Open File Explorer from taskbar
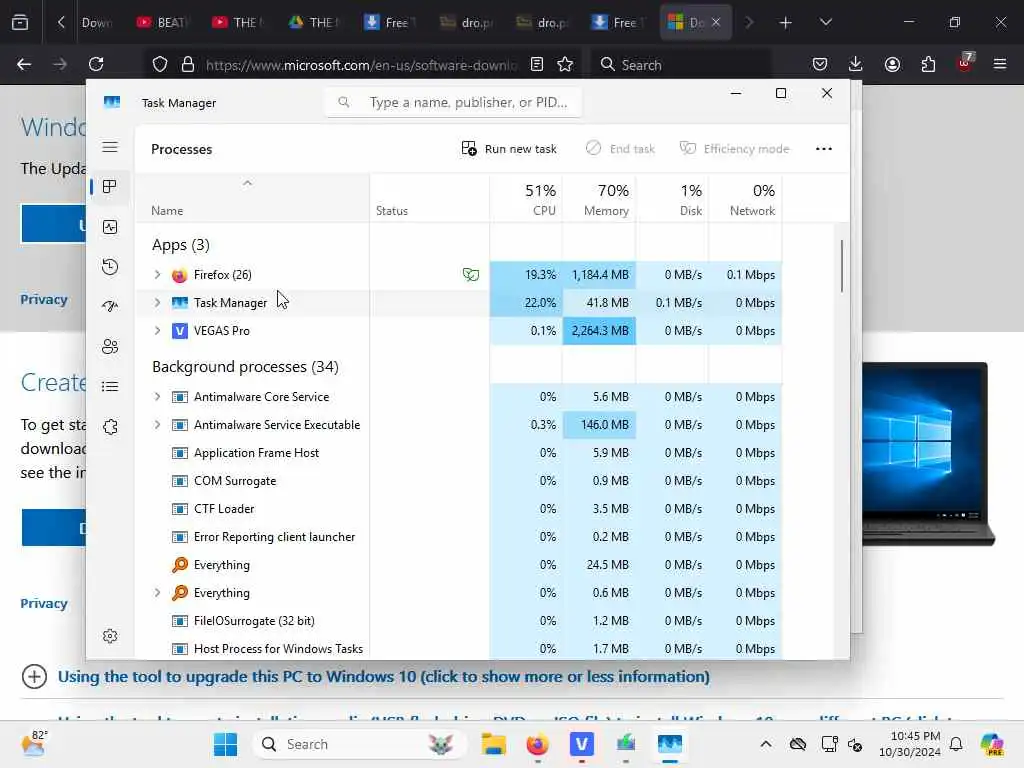1024x768 pixels. click(494, 744)
